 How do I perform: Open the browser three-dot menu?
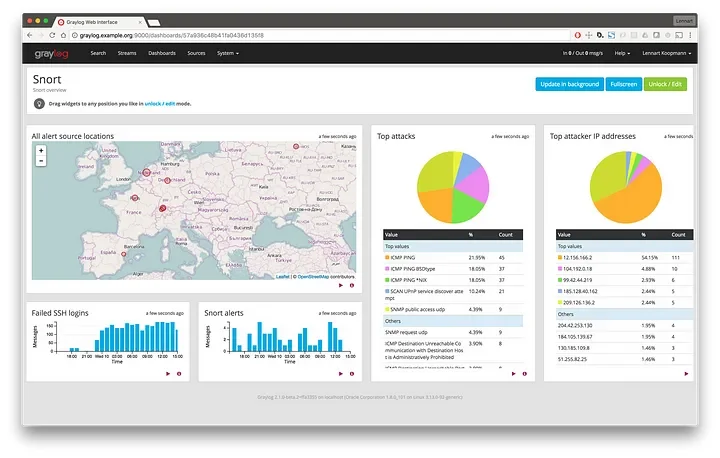690,35
